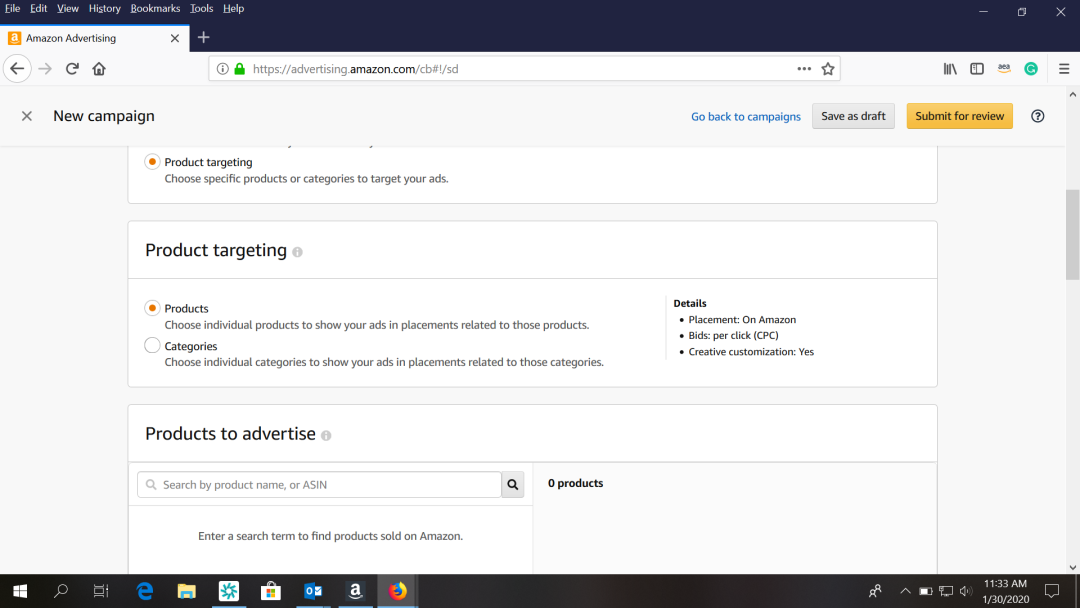1080x608 pixels.
Task: Open page actions three-dot menu in address bar
Action: pos(804,69)
